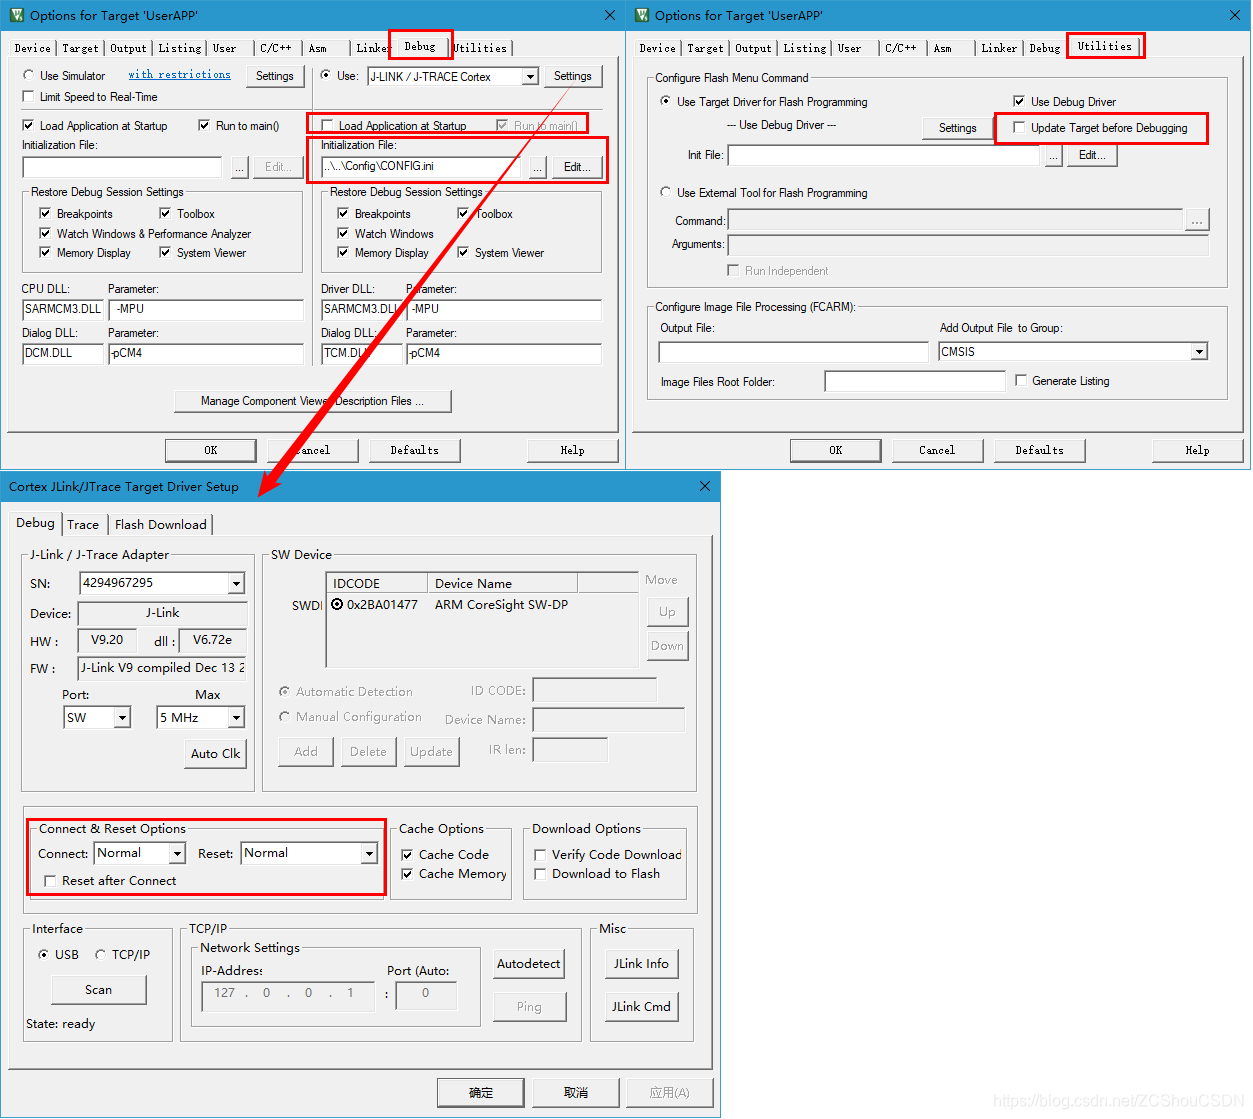Click browse button next to CONFIG.ini path

pyautogui.click(x=537, y=167)
